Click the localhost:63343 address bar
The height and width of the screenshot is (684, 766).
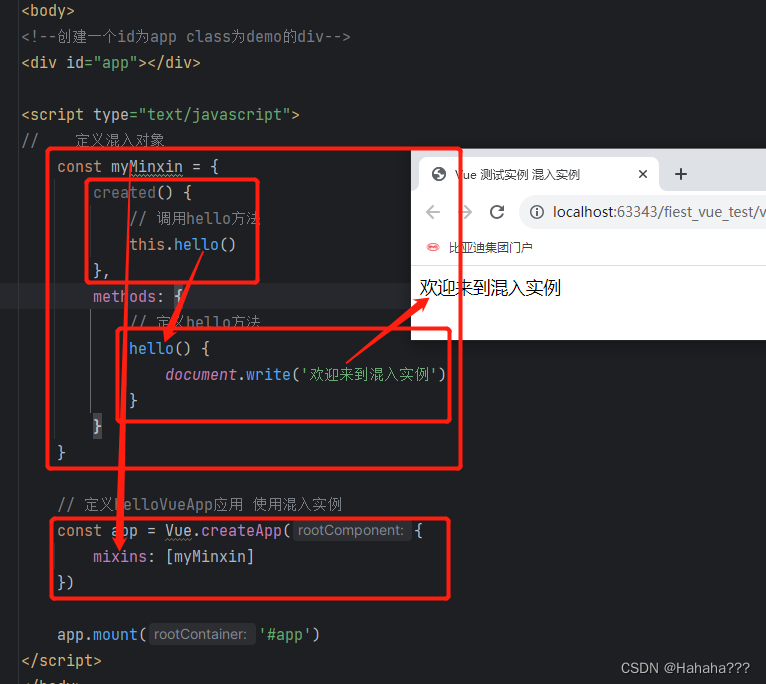pos(643,212)
